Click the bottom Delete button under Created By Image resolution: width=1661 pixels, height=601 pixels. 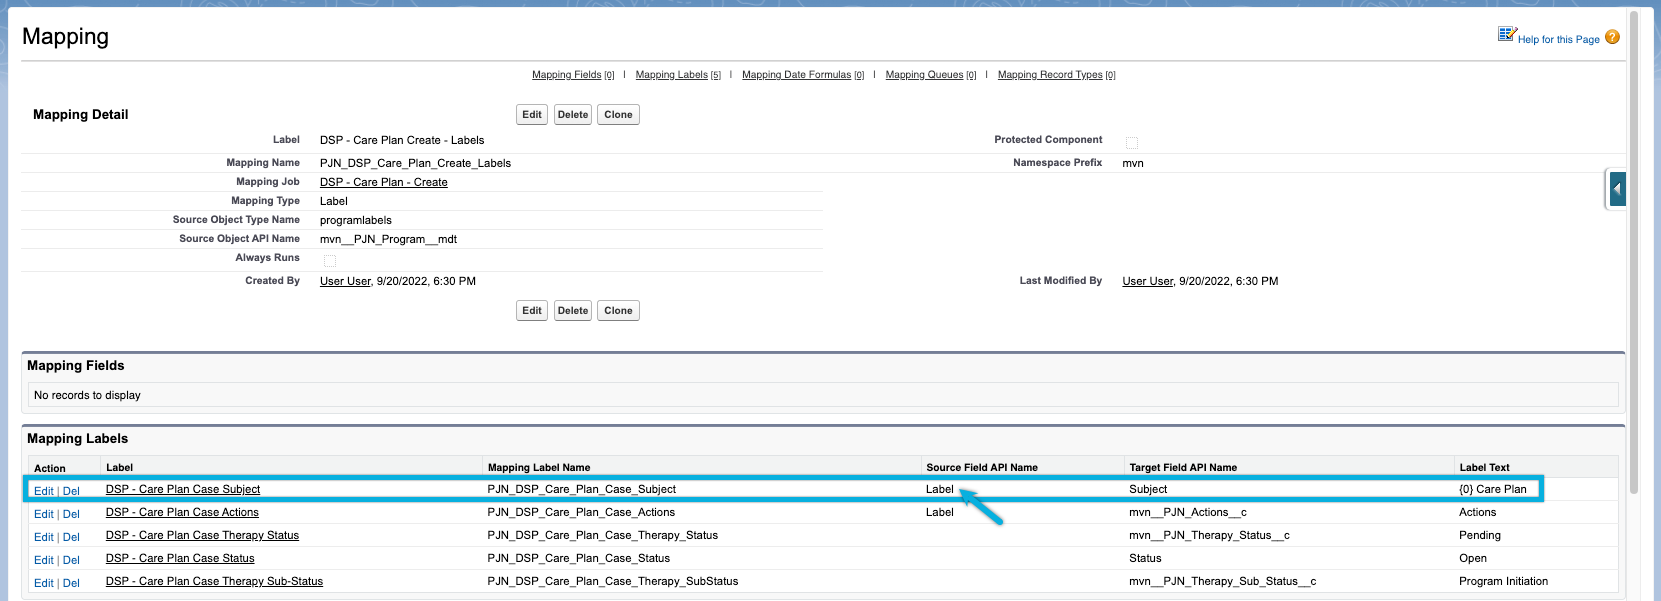573,311
